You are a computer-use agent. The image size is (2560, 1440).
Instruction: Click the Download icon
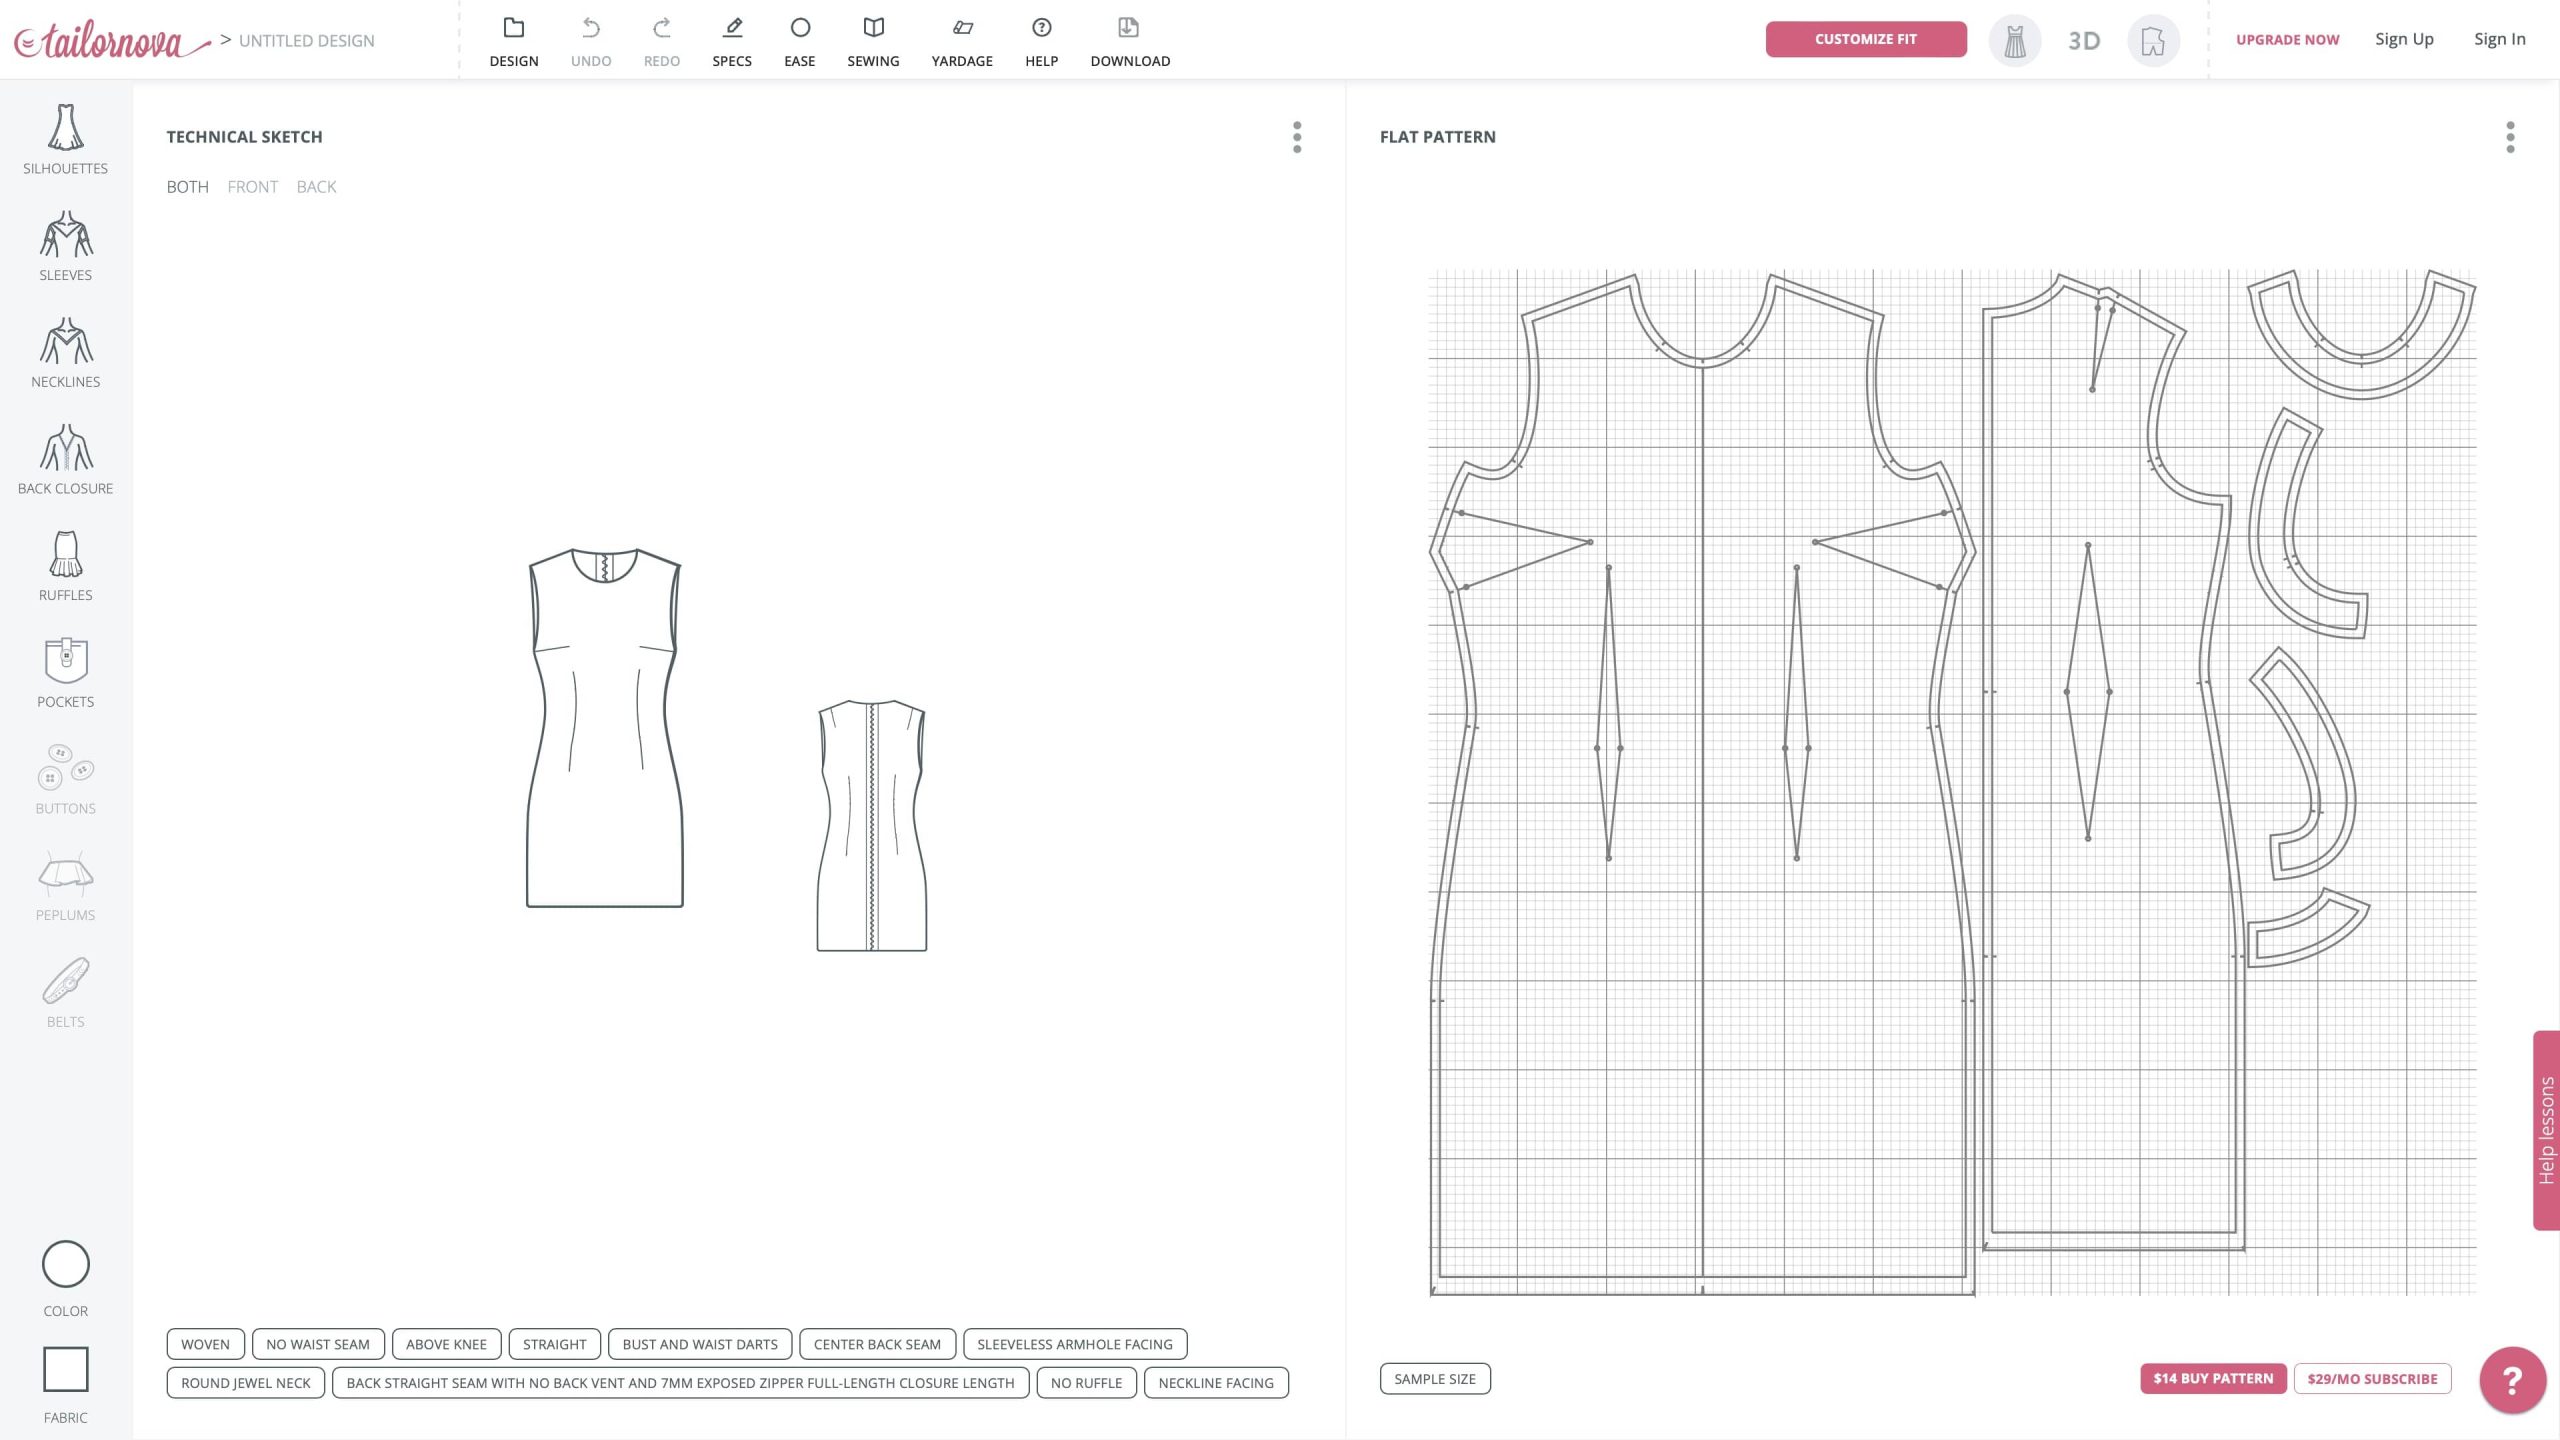coord(1129,40)
